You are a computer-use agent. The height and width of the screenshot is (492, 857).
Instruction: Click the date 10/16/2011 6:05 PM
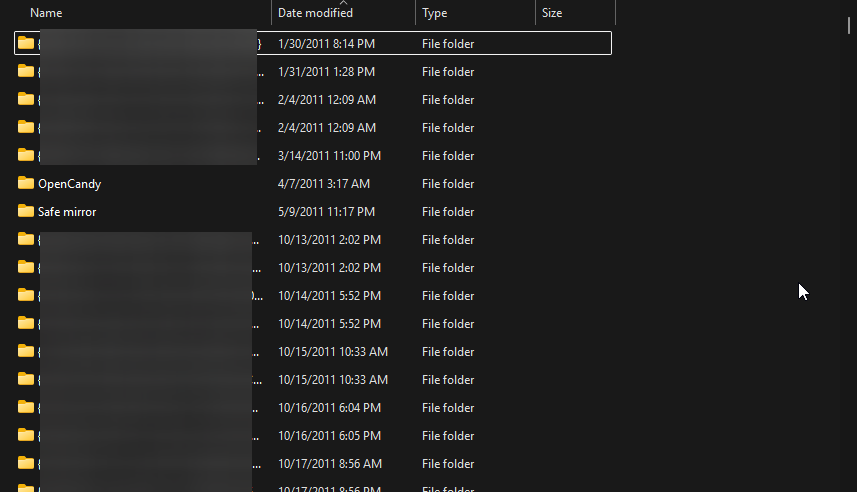329,436
